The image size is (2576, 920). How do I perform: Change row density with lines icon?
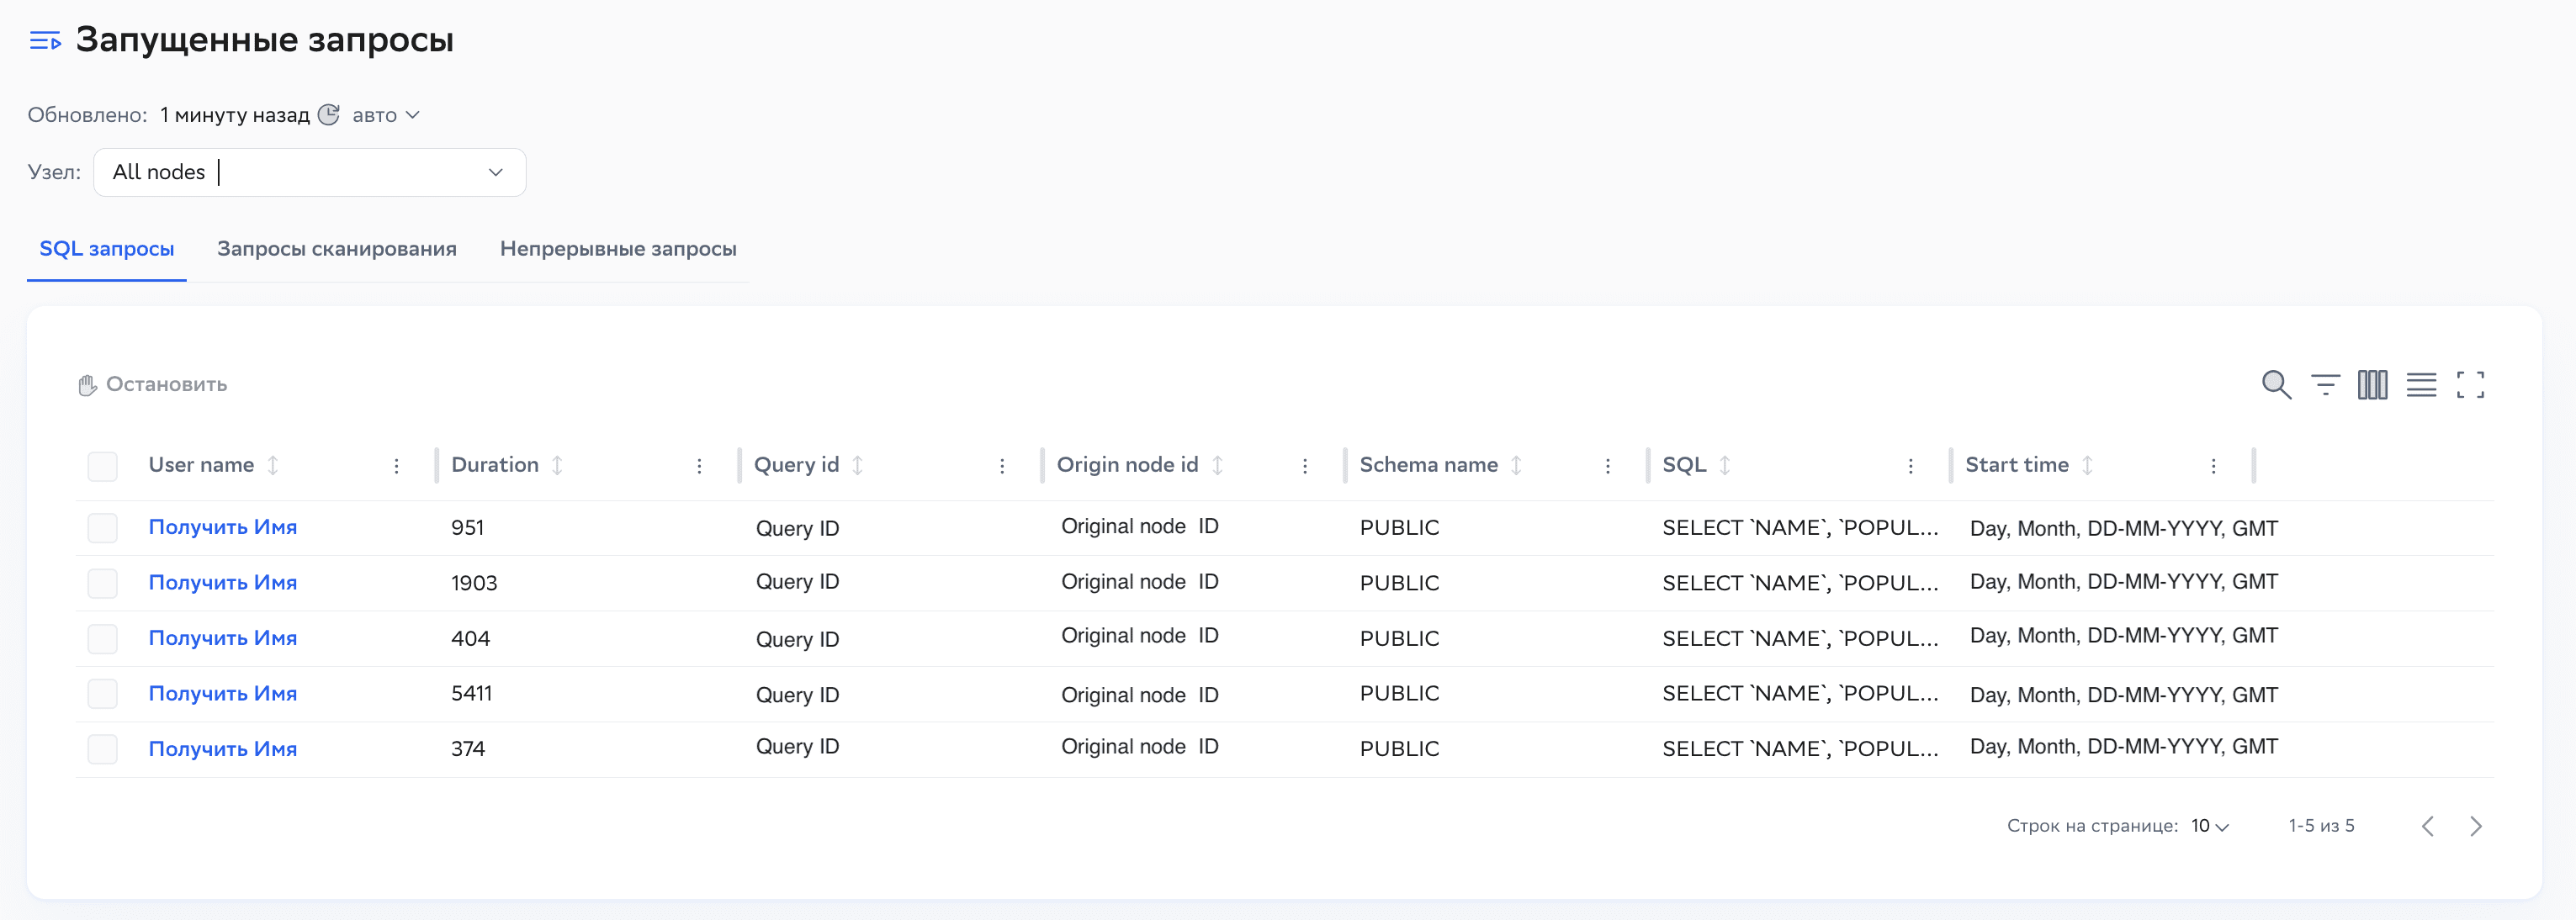coord(2421,384)
